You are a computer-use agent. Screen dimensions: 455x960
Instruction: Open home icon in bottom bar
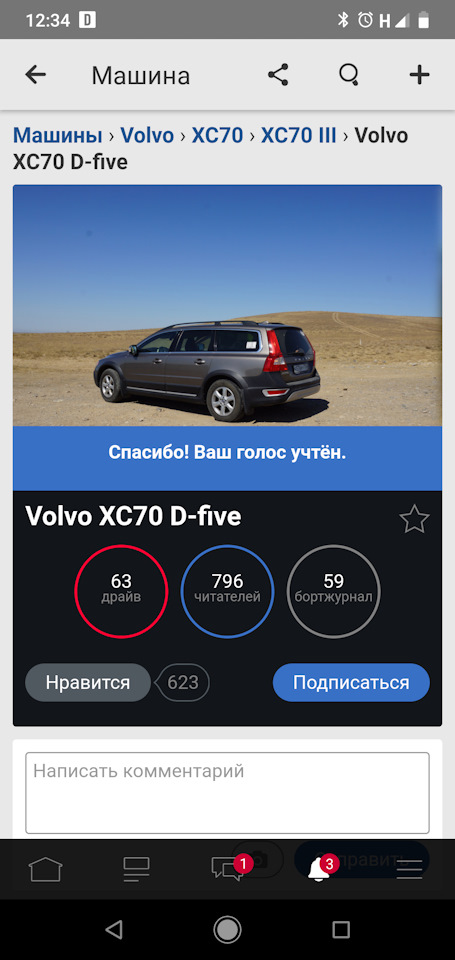[x=46, y=869]
